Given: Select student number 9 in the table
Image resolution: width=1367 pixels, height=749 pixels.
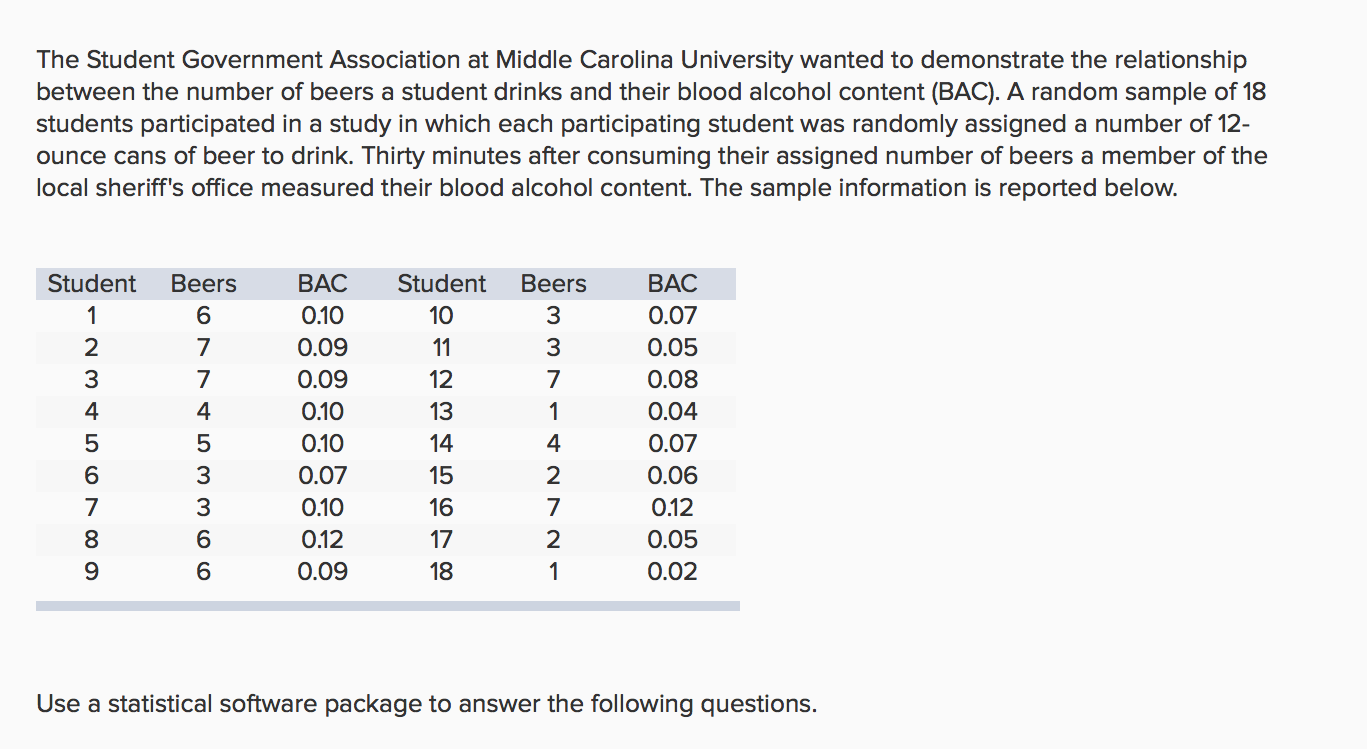Looking at the screenshot, I should coord(91,572).
